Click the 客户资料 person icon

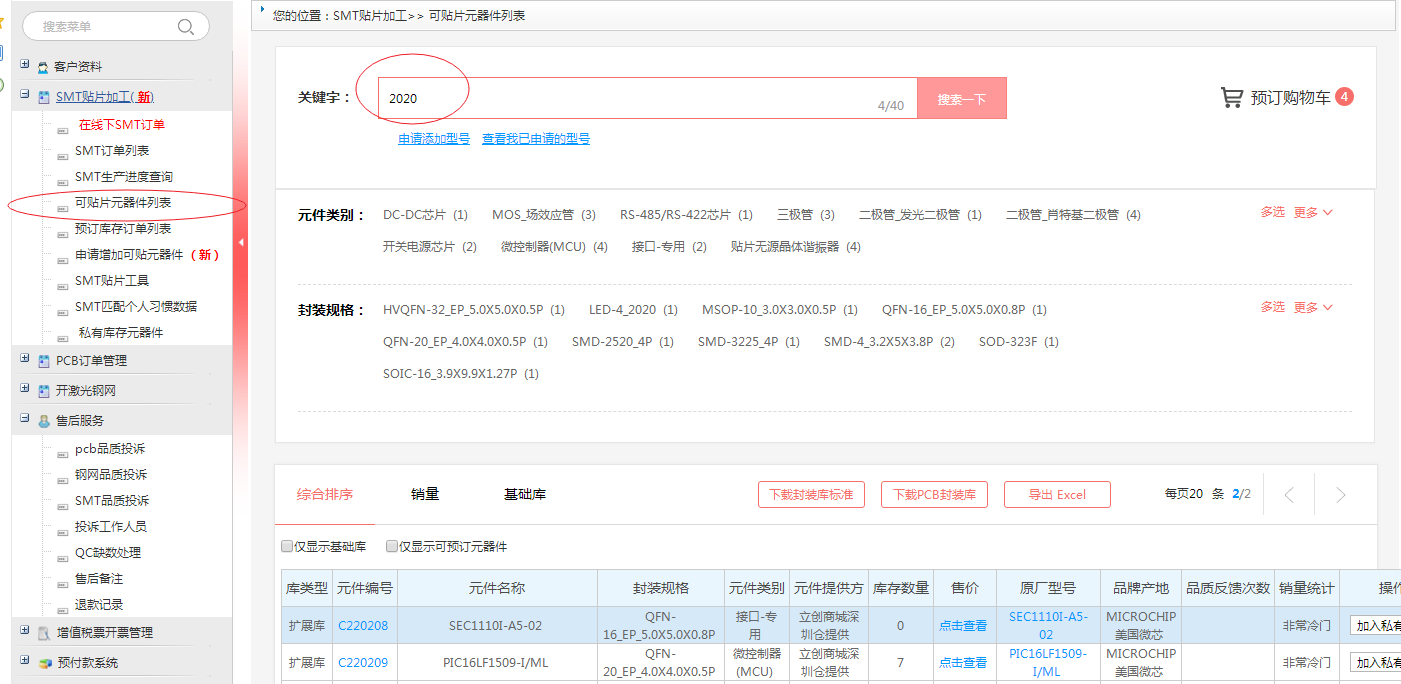43,68
